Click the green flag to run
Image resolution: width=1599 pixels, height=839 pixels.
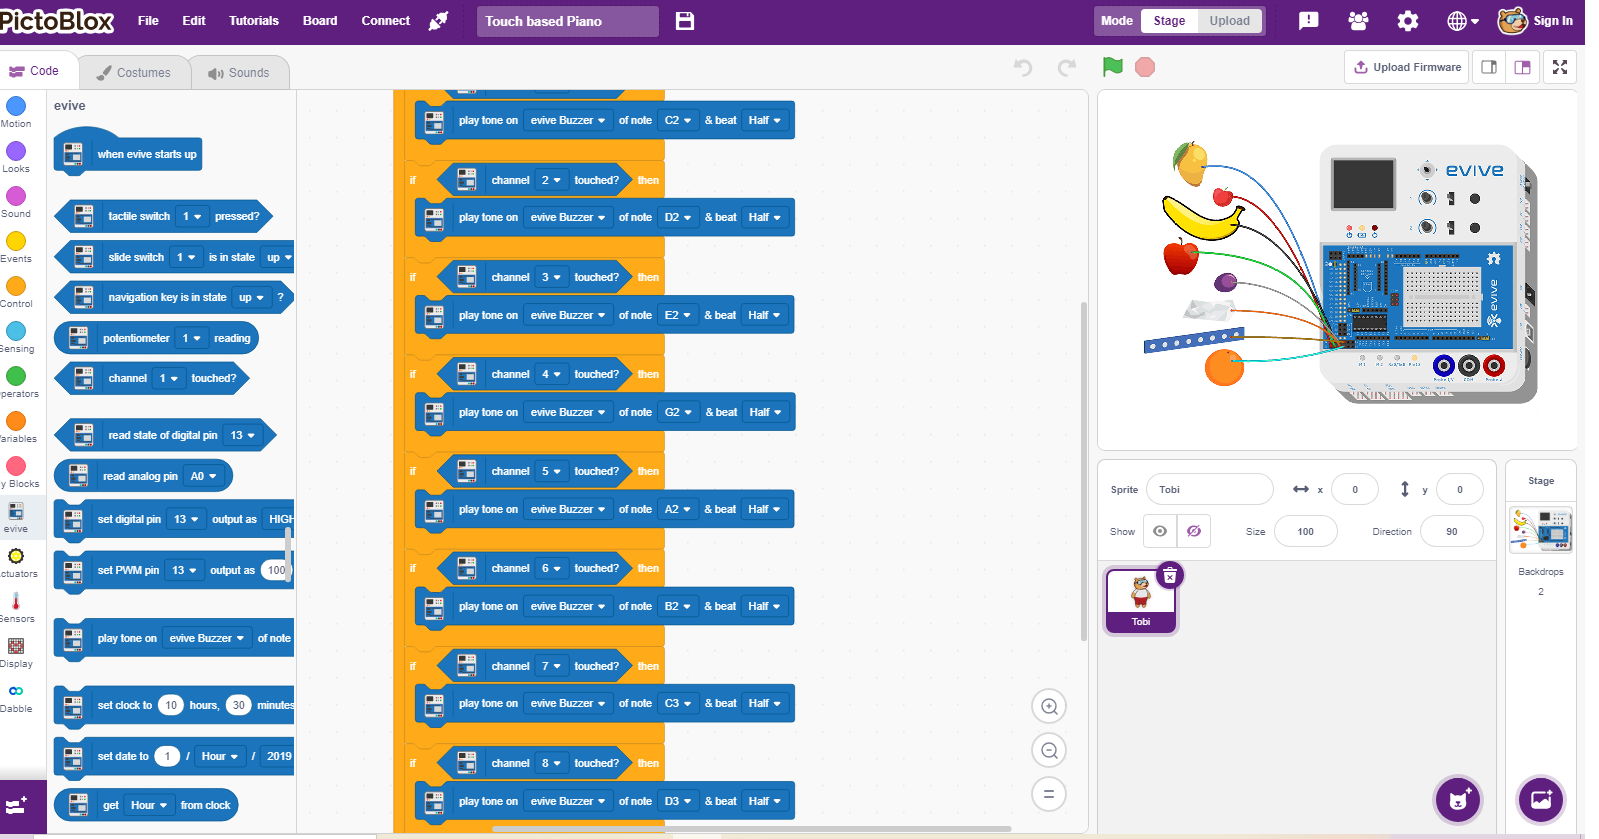[1112, 67]
